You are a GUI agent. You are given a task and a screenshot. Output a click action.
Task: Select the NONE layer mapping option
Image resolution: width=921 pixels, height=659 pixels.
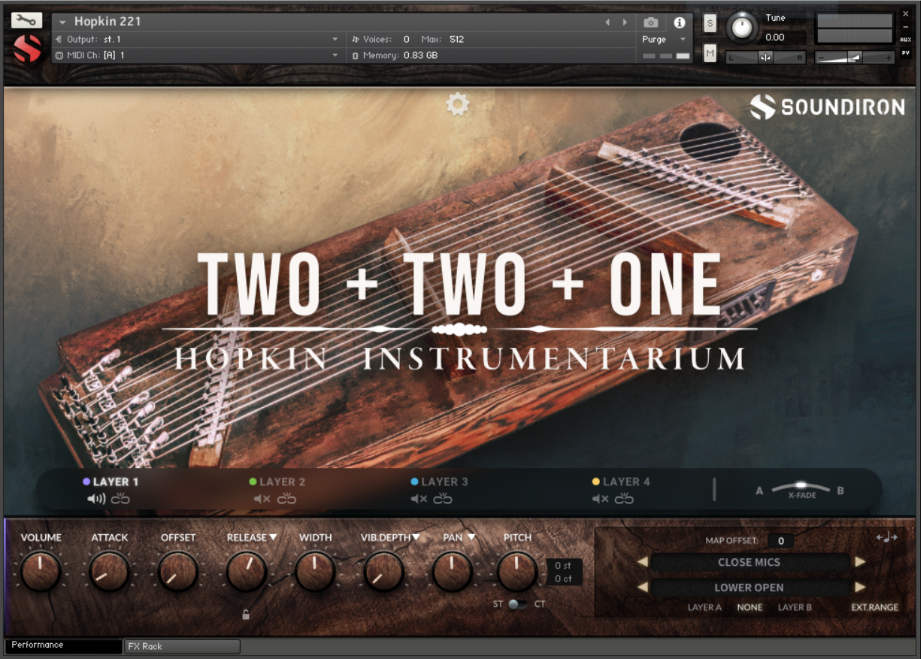tap(749, 607)
